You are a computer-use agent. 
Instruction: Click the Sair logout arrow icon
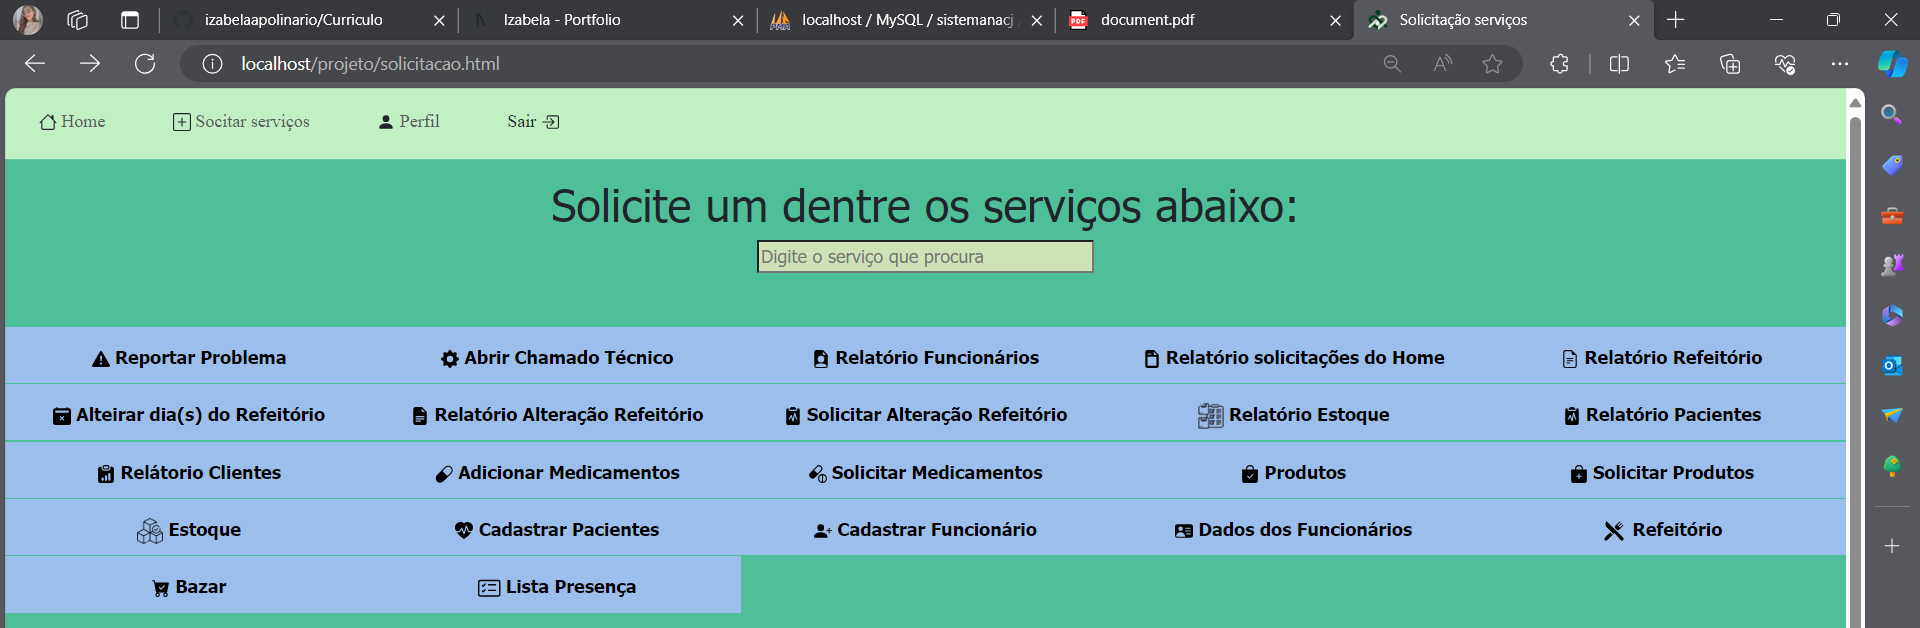[x=551, y=122]
